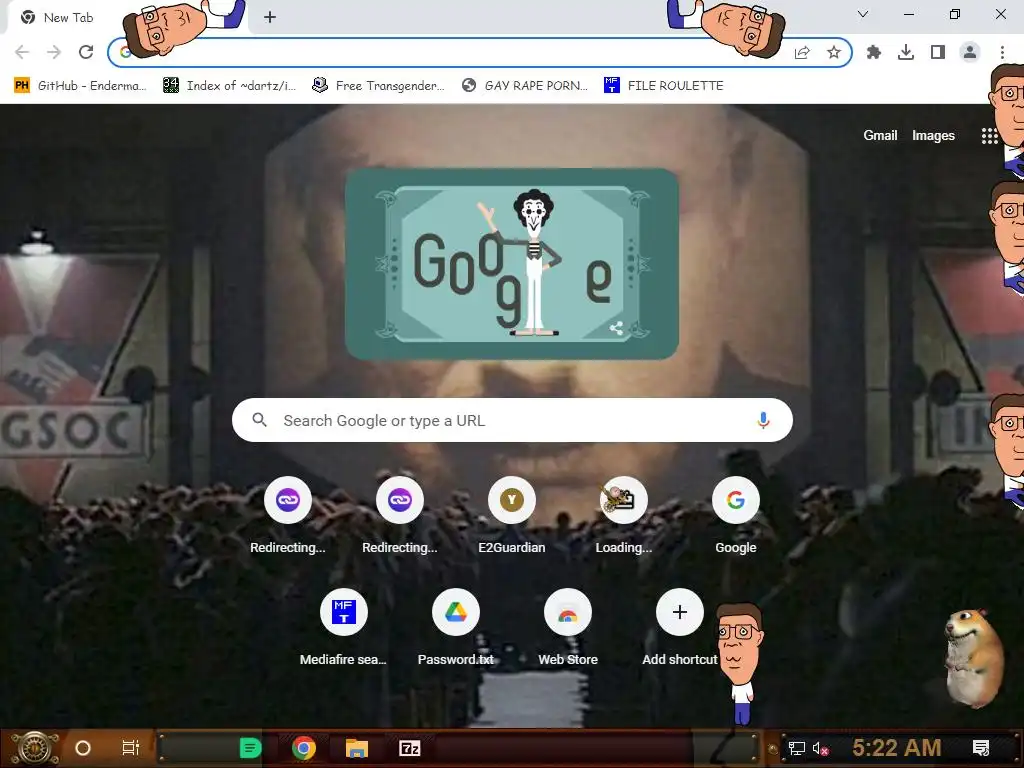This screenshot has width=1024, height=768.
Task: Open the profile avatar menu
Action: click(970, 52)
